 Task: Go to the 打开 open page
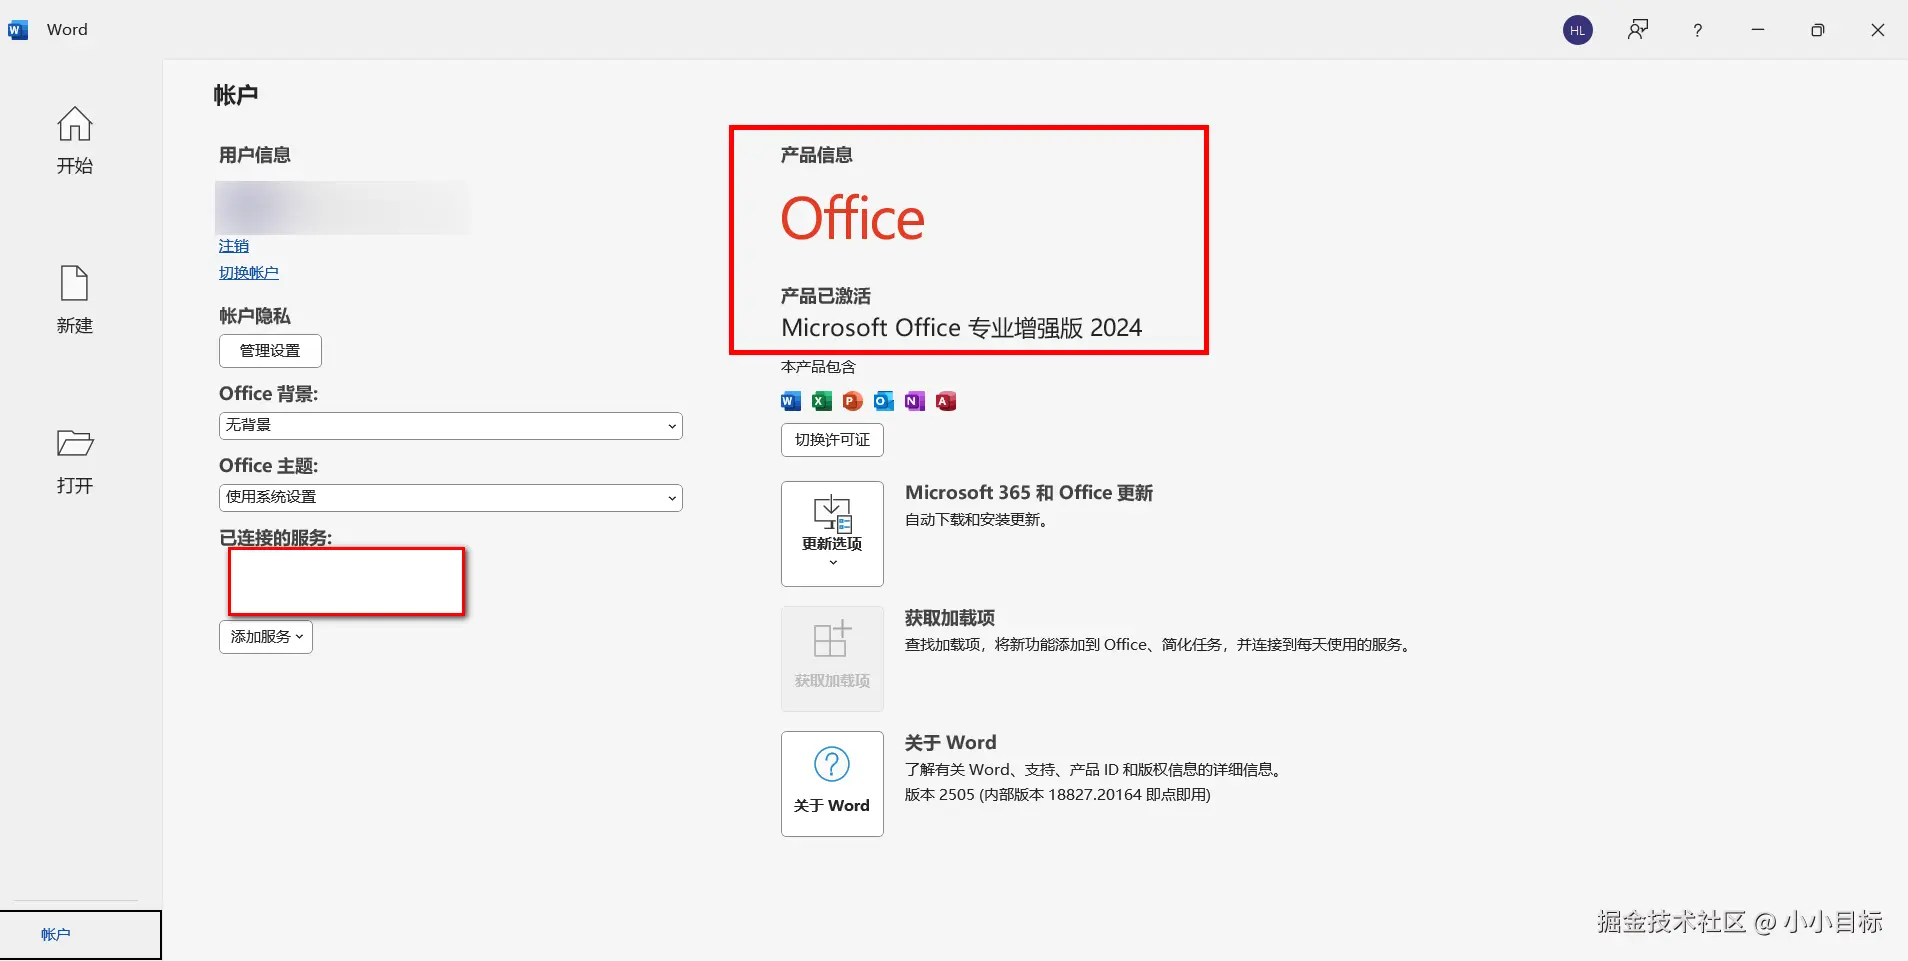tap(75, 461)
